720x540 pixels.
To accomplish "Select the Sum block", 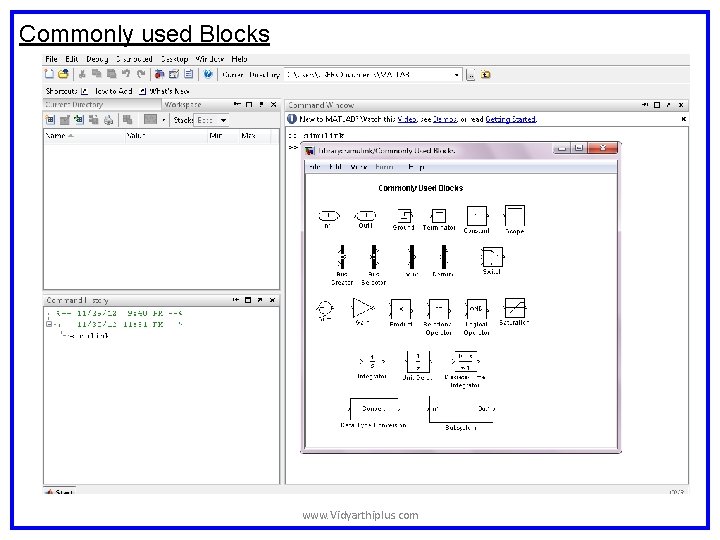I will [325, 310].
